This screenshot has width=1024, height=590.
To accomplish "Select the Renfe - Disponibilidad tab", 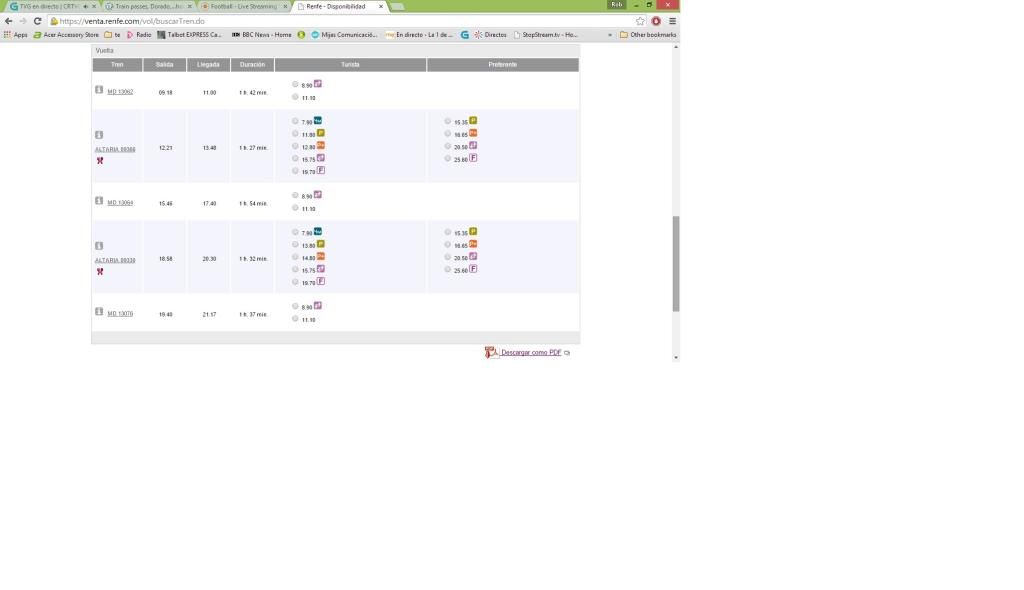I will coord(340,7).
